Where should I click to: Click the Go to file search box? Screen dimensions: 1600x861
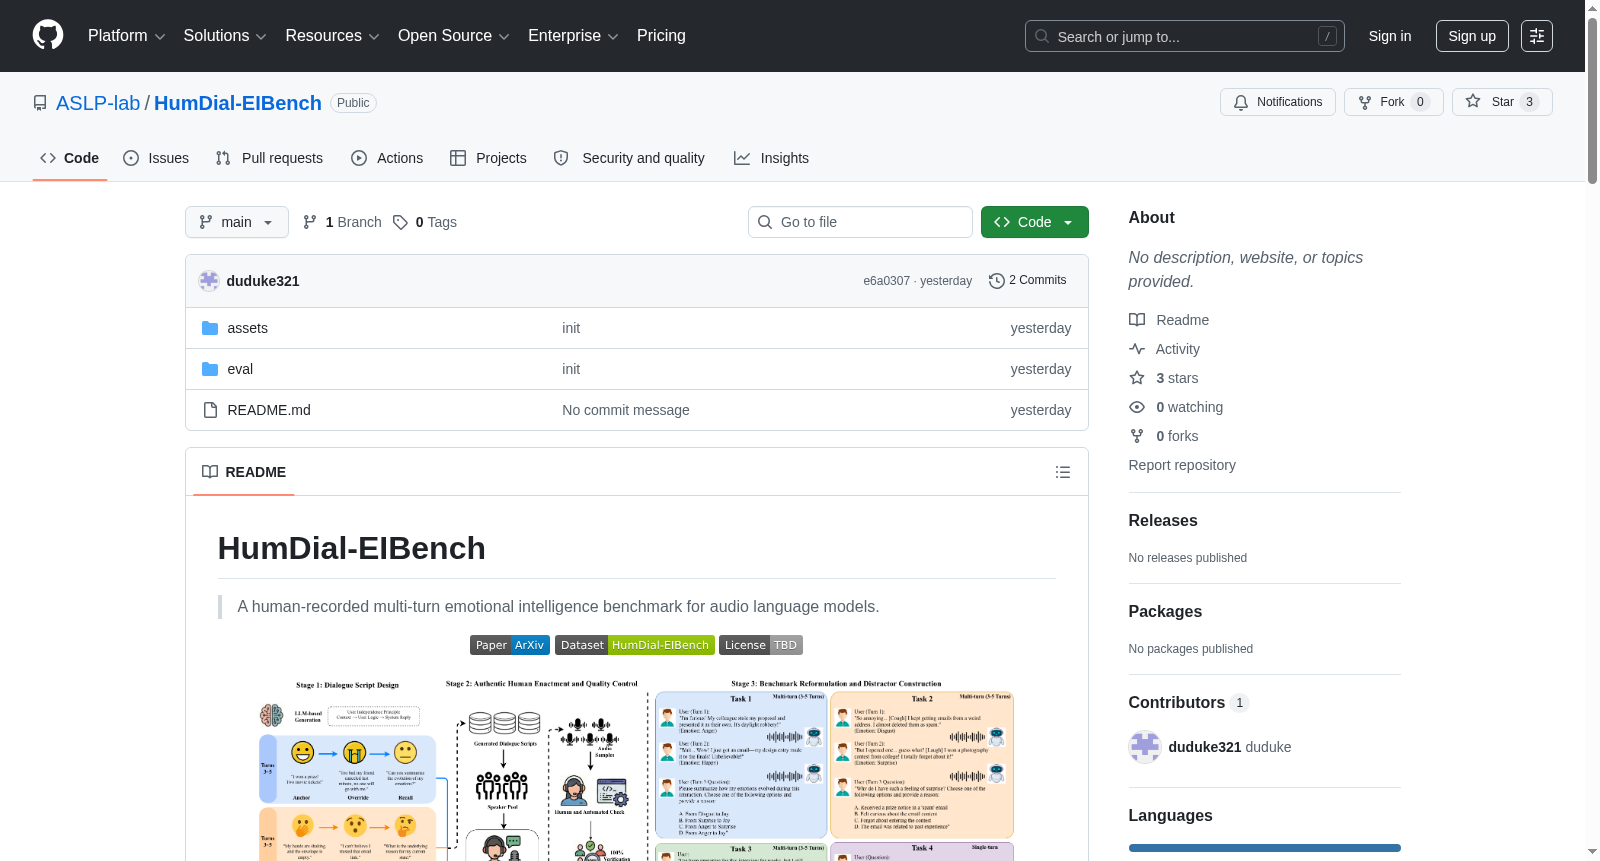click(860, 222)
